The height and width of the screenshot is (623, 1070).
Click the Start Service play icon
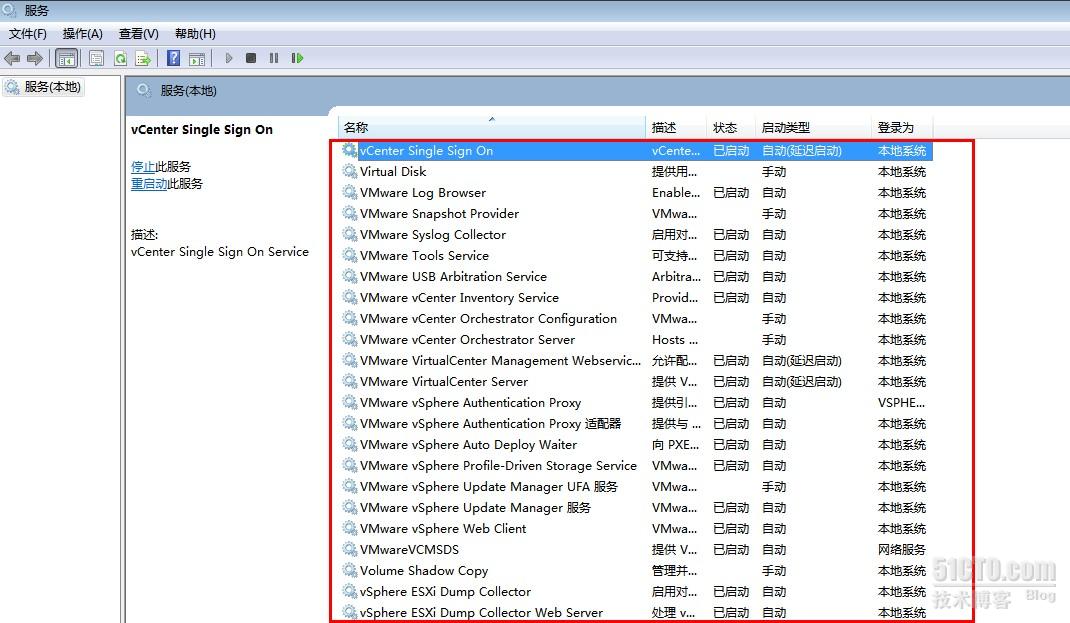229,58
